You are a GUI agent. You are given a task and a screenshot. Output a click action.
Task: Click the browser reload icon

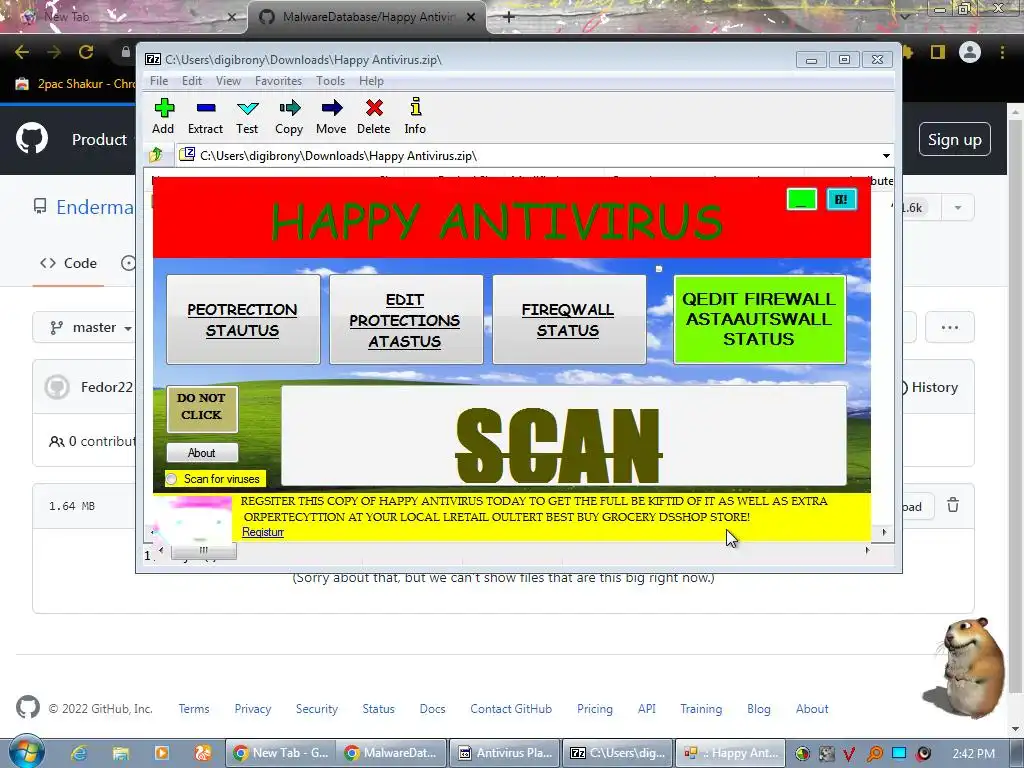pos(86,52)
